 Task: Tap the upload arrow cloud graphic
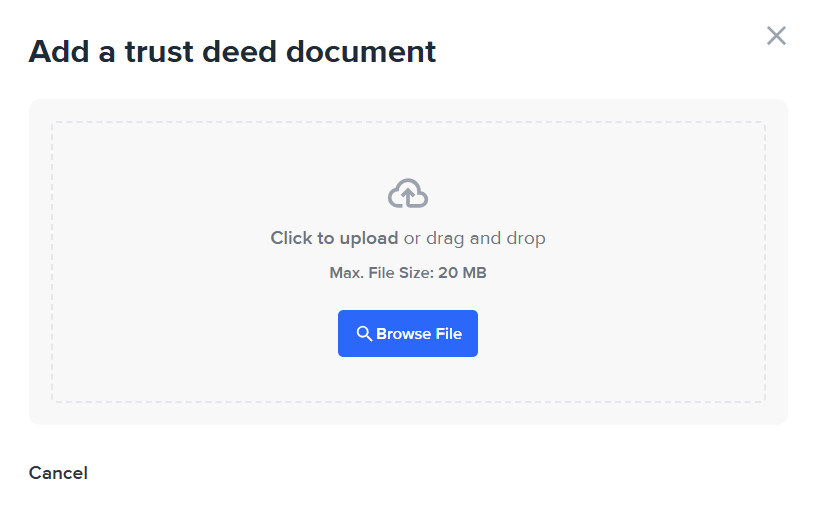point(408,193)
